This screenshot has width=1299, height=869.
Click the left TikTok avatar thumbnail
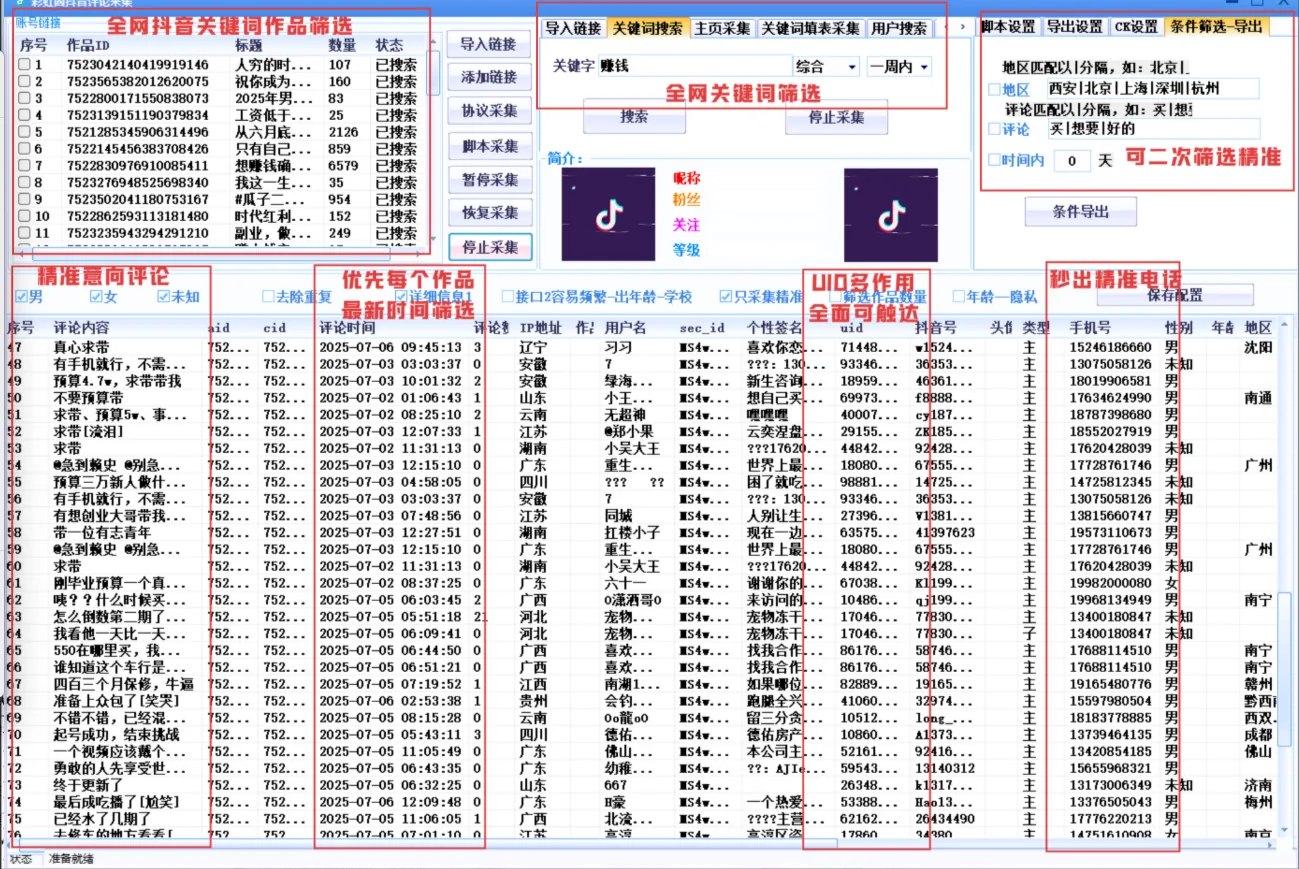coord(608,213)
